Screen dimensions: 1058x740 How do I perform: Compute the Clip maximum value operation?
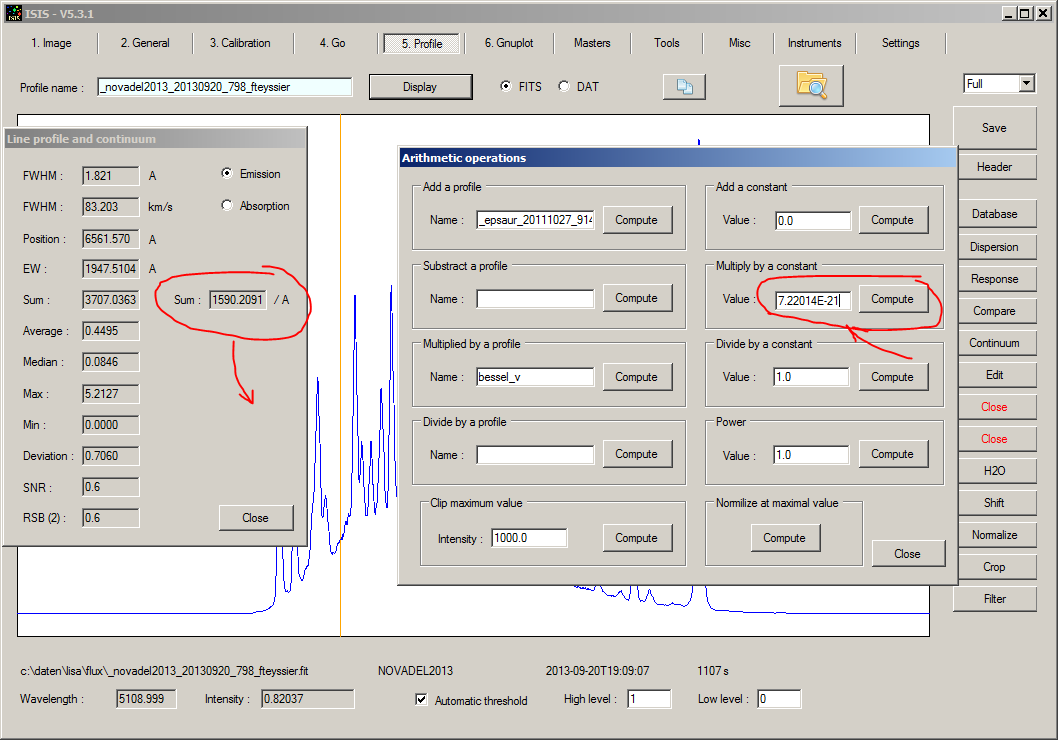click(637, 538)
